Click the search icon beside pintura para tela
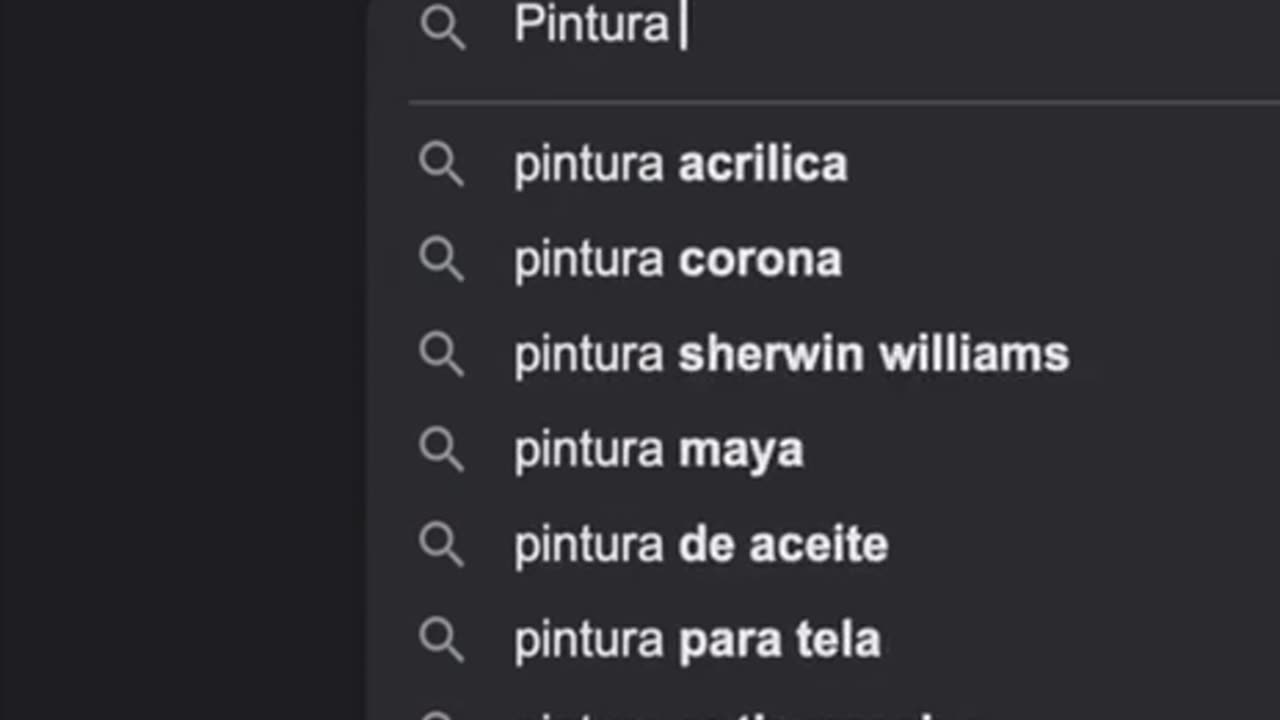The height and width of the screenshot is (720, 1280). (441, 639)
